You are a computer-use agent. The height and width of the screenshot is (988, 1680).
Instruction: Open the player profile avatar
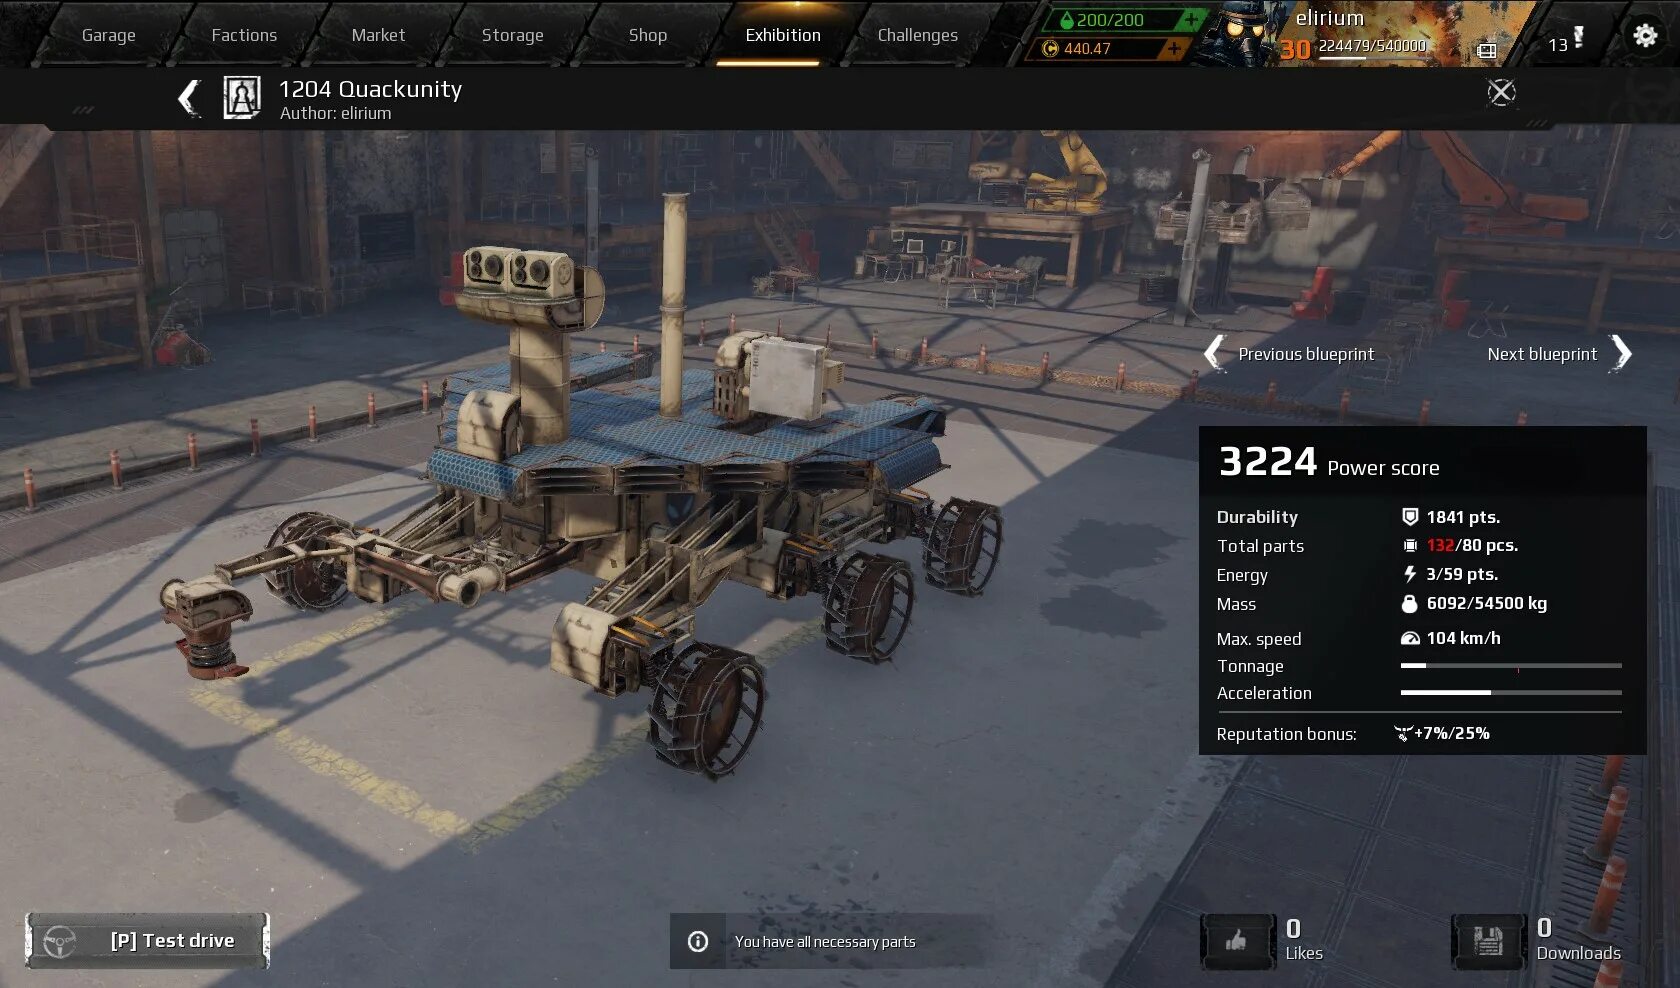click(x=1243, y=34)
